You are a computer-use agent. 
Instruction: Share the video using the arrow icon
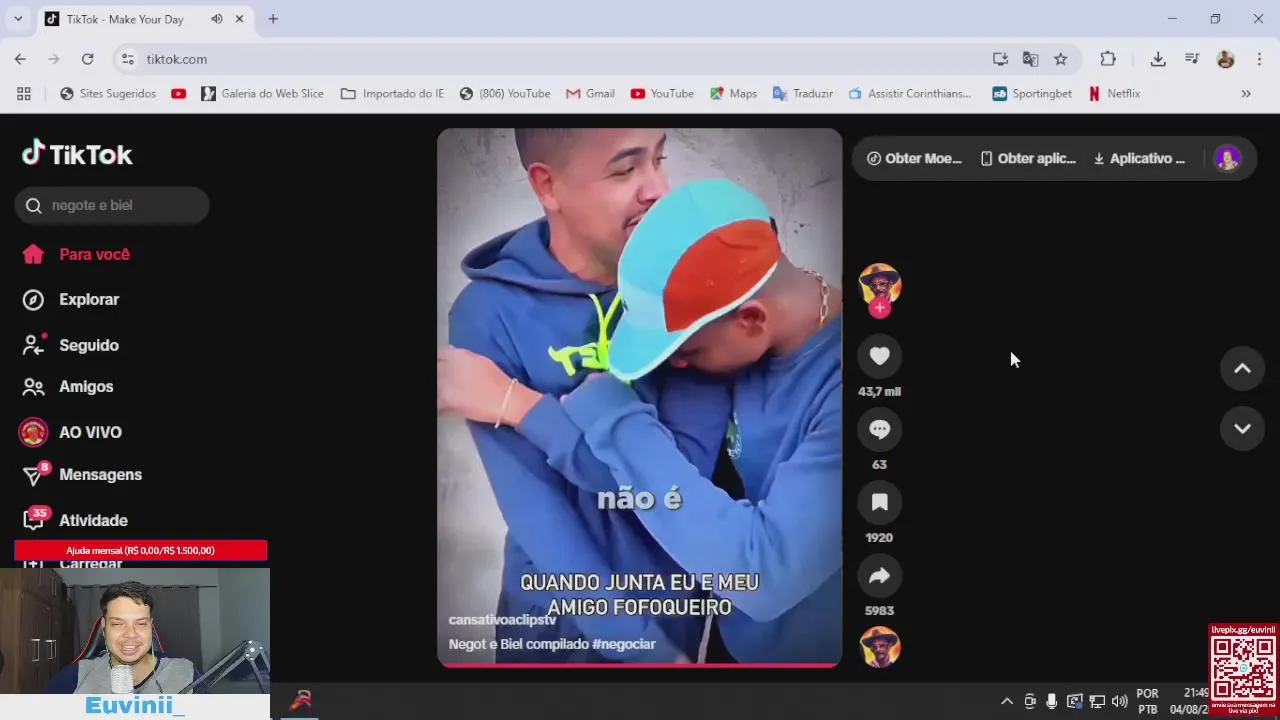pos(879,575)
